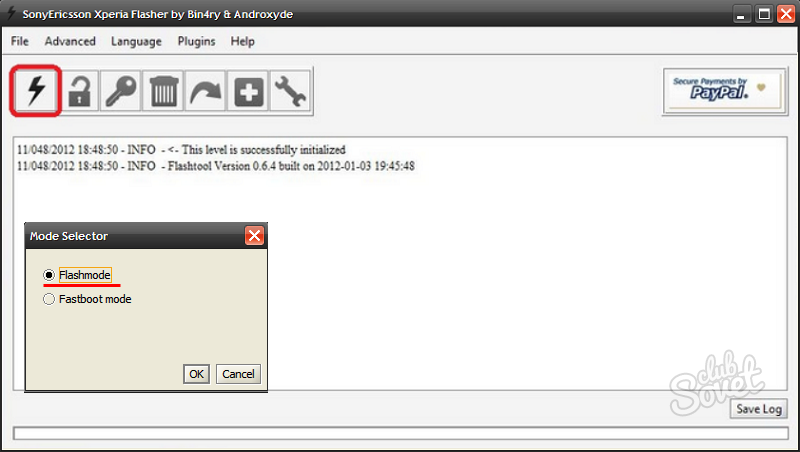Open the File menu
Viewport: 800px width, 452px height.
pyautogui.click(x=20, y=41)
